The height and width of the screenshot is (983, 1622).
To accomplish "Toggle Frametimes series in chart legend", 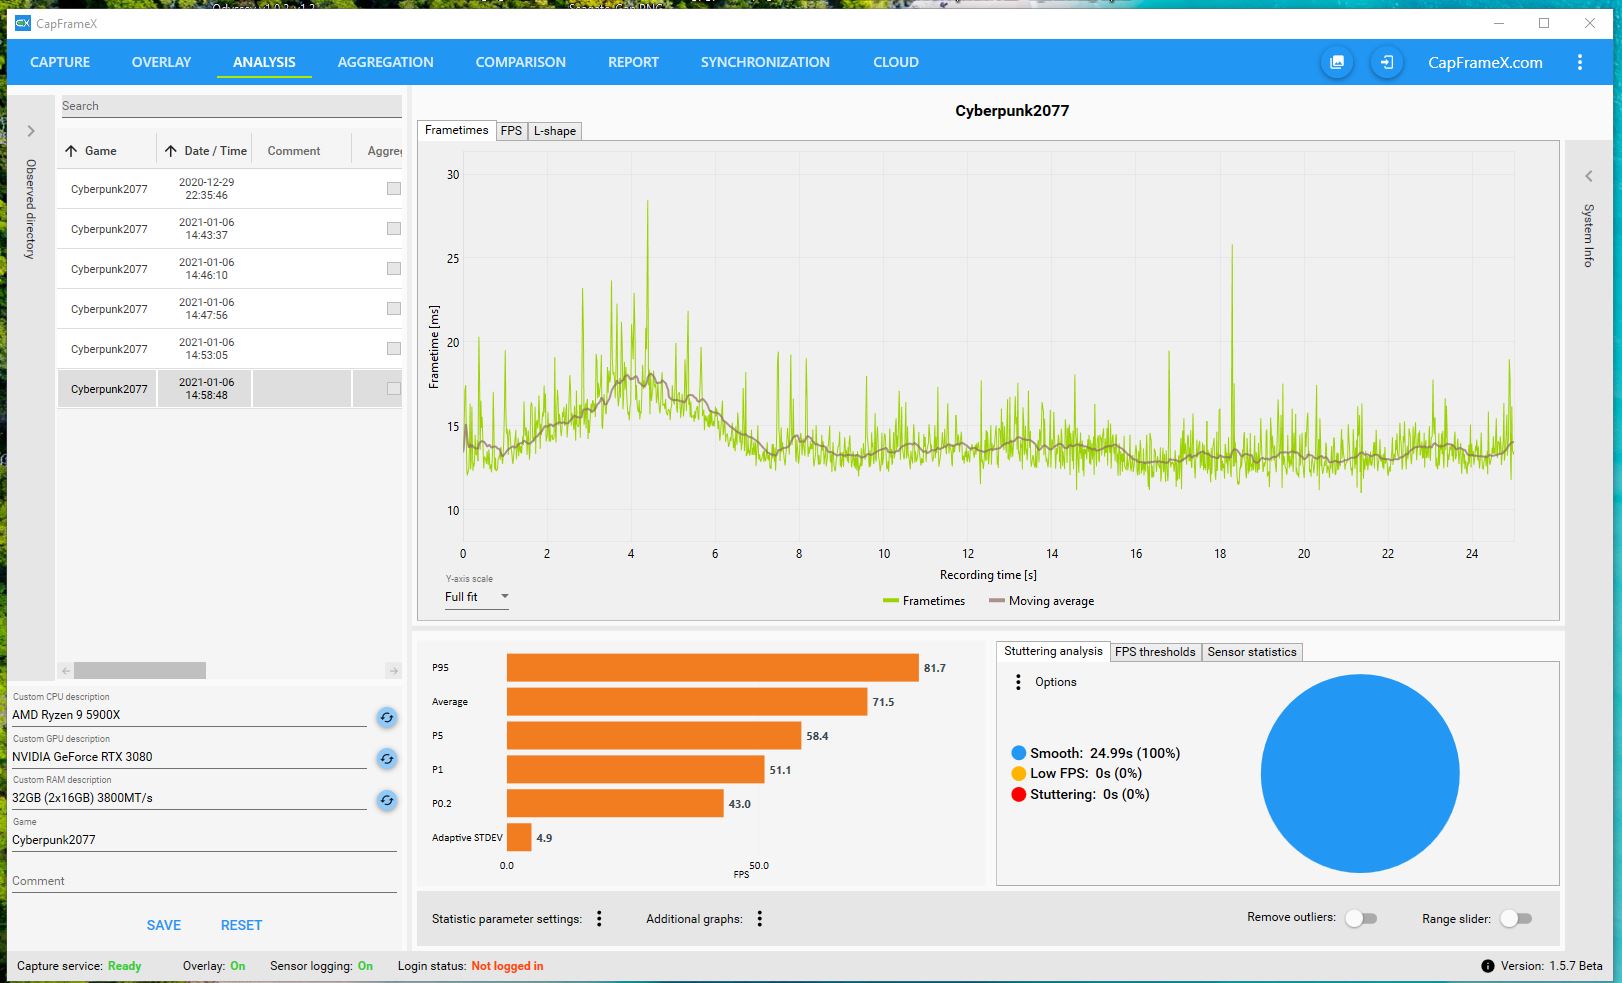I will (924, 601).
